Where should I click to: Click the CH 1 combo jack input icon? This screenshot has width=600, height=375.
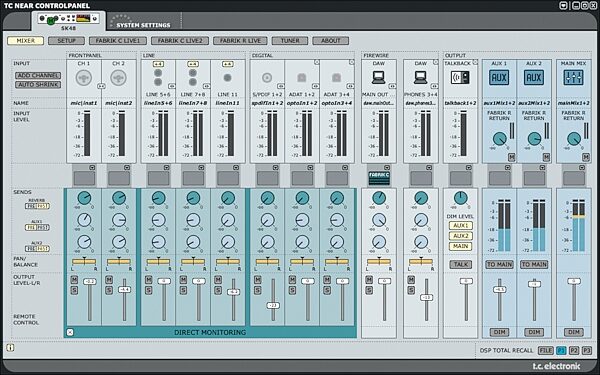tap(83, 78)
